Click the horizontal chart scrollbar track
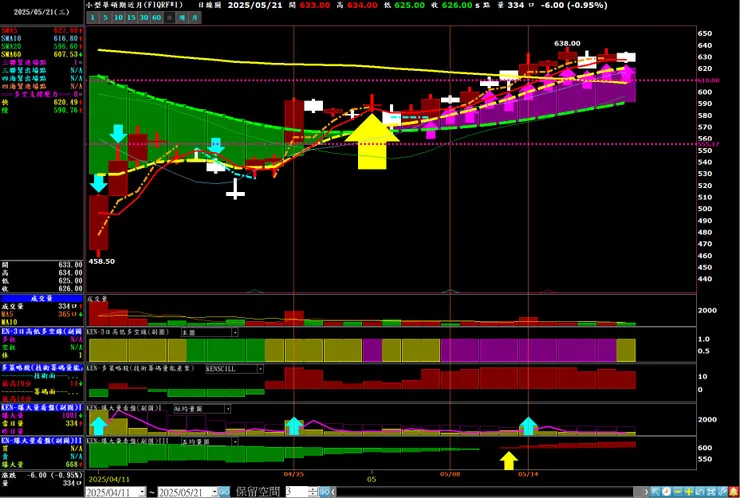 click(486, 492)
